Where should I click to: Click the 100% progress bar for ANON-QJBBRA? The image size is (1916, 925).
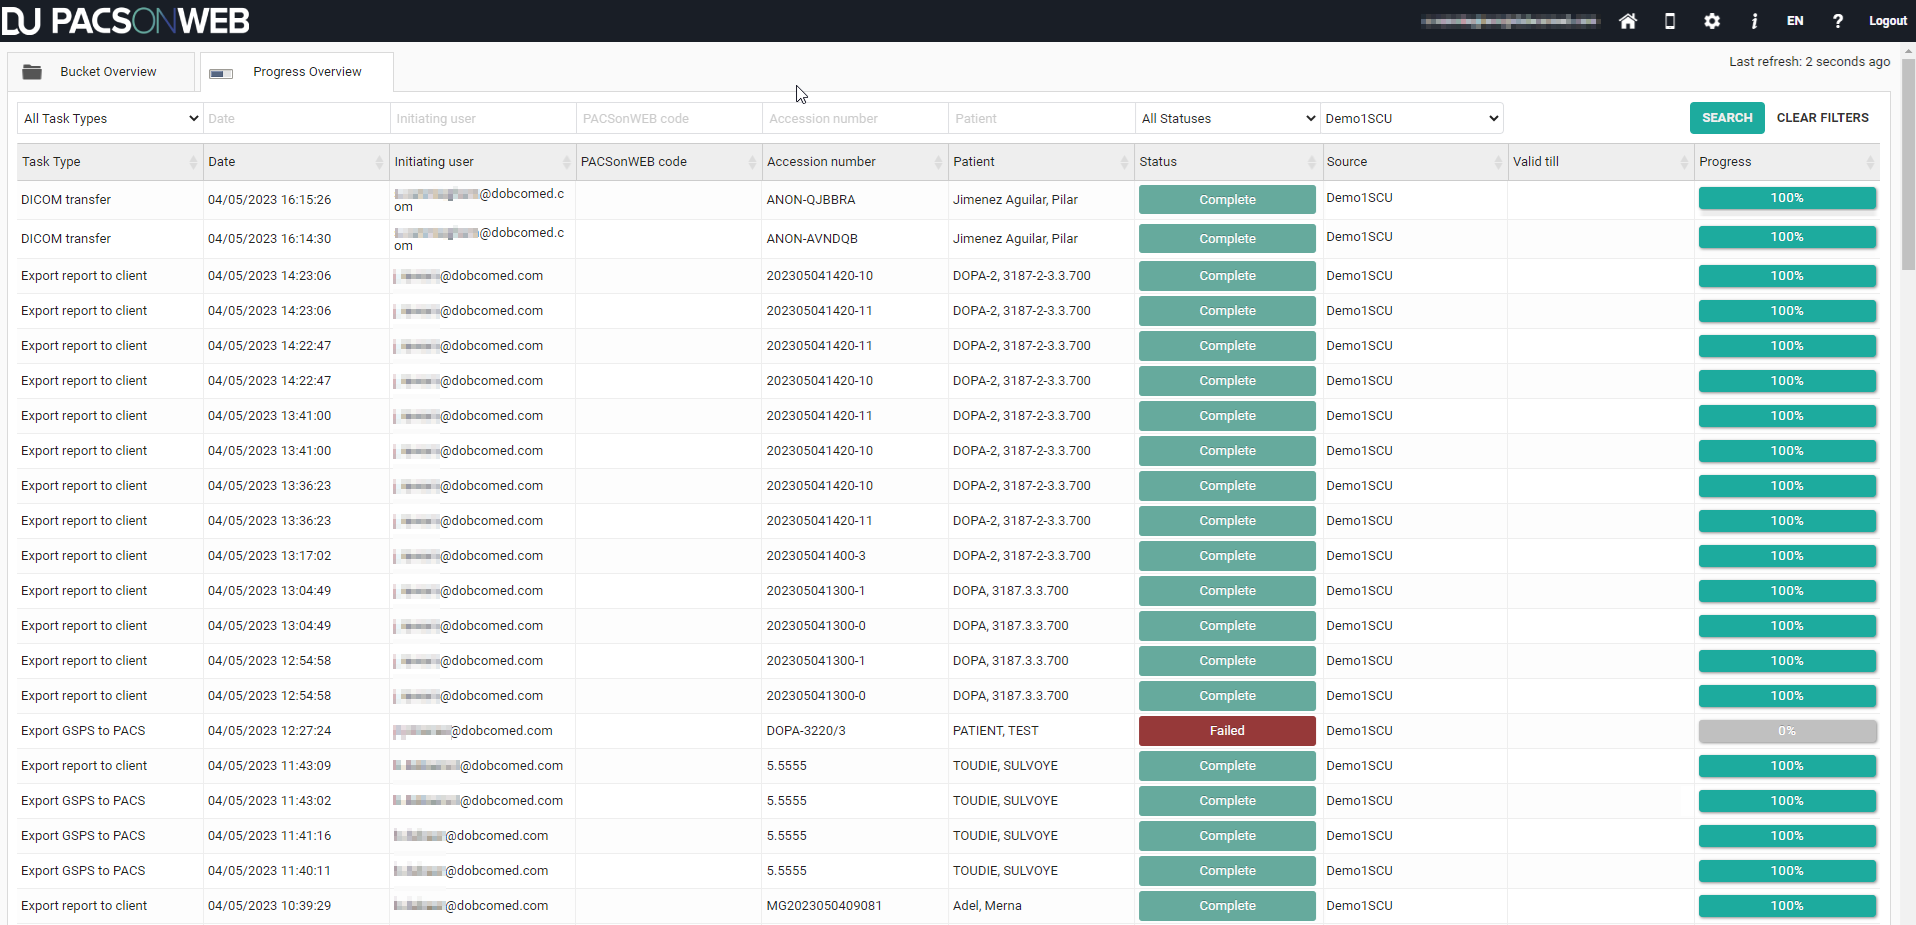pos(1787,198)
